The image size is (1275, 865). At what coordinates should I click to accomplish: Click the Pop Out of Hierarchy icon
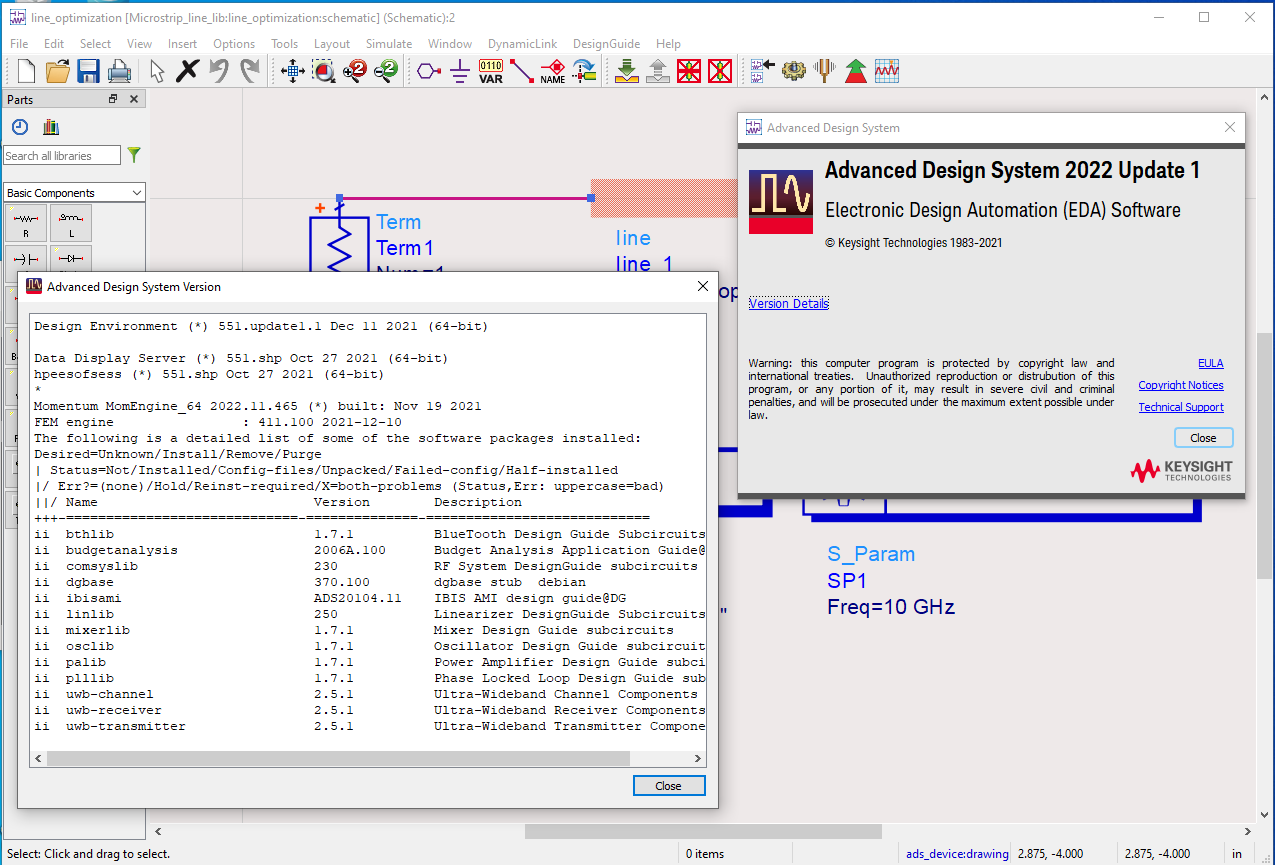pyautogui.click(x=658, y=71)
